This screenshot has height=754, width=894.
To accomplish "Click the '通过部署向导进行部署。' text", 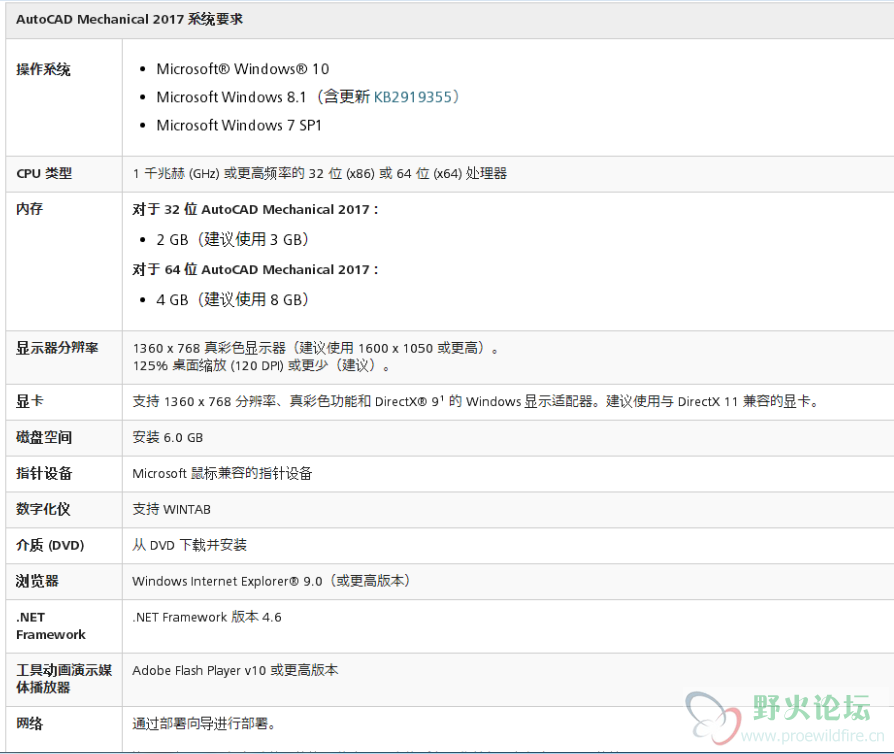I will coord(205,724).
